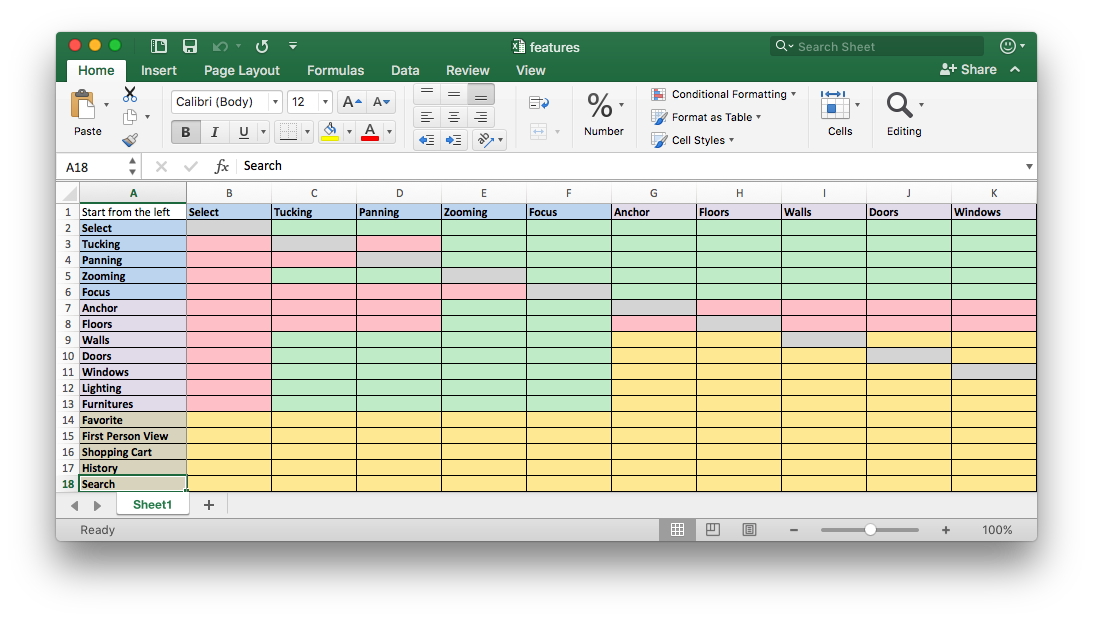Click the Cut scissors icon
The image size is (1093, 621).
click(130, 94)
